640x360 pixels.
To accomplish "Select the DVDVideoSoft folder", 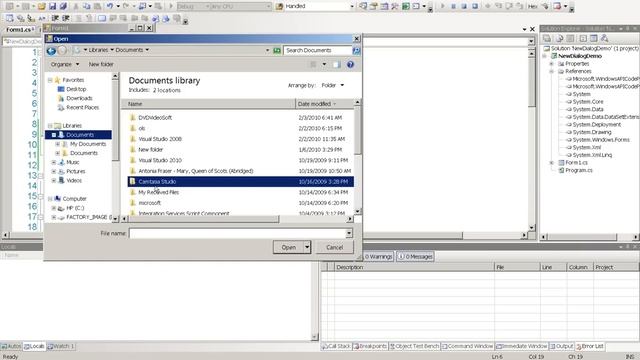I will pos(155,118).
